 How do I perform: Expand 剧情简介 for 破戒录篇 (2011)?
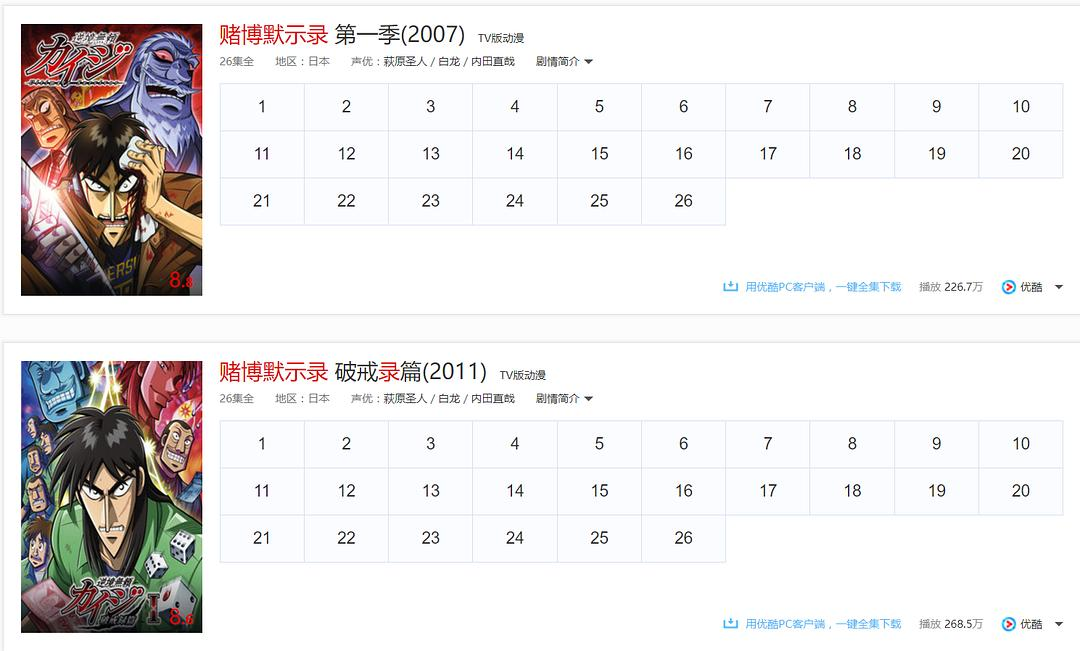(564, 399)
